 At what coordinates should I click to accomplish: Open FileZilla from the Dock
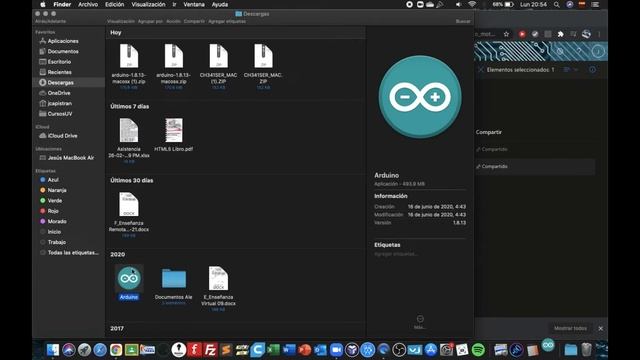pyautogui.click(x=210, y=350)
